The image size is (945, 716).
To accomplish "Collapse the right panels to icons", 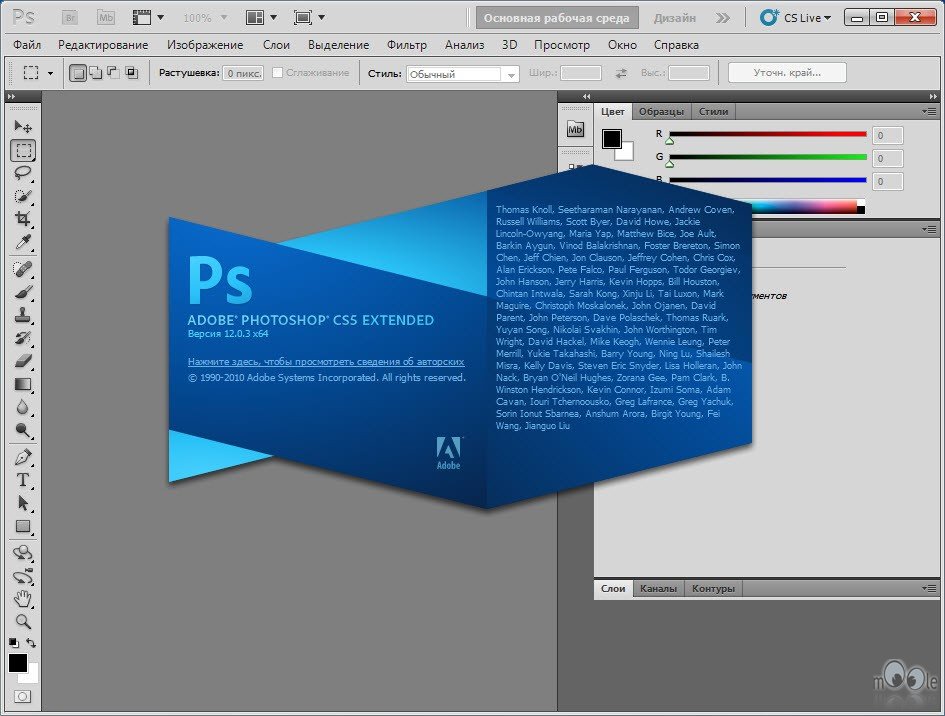I will pos(933,96).
